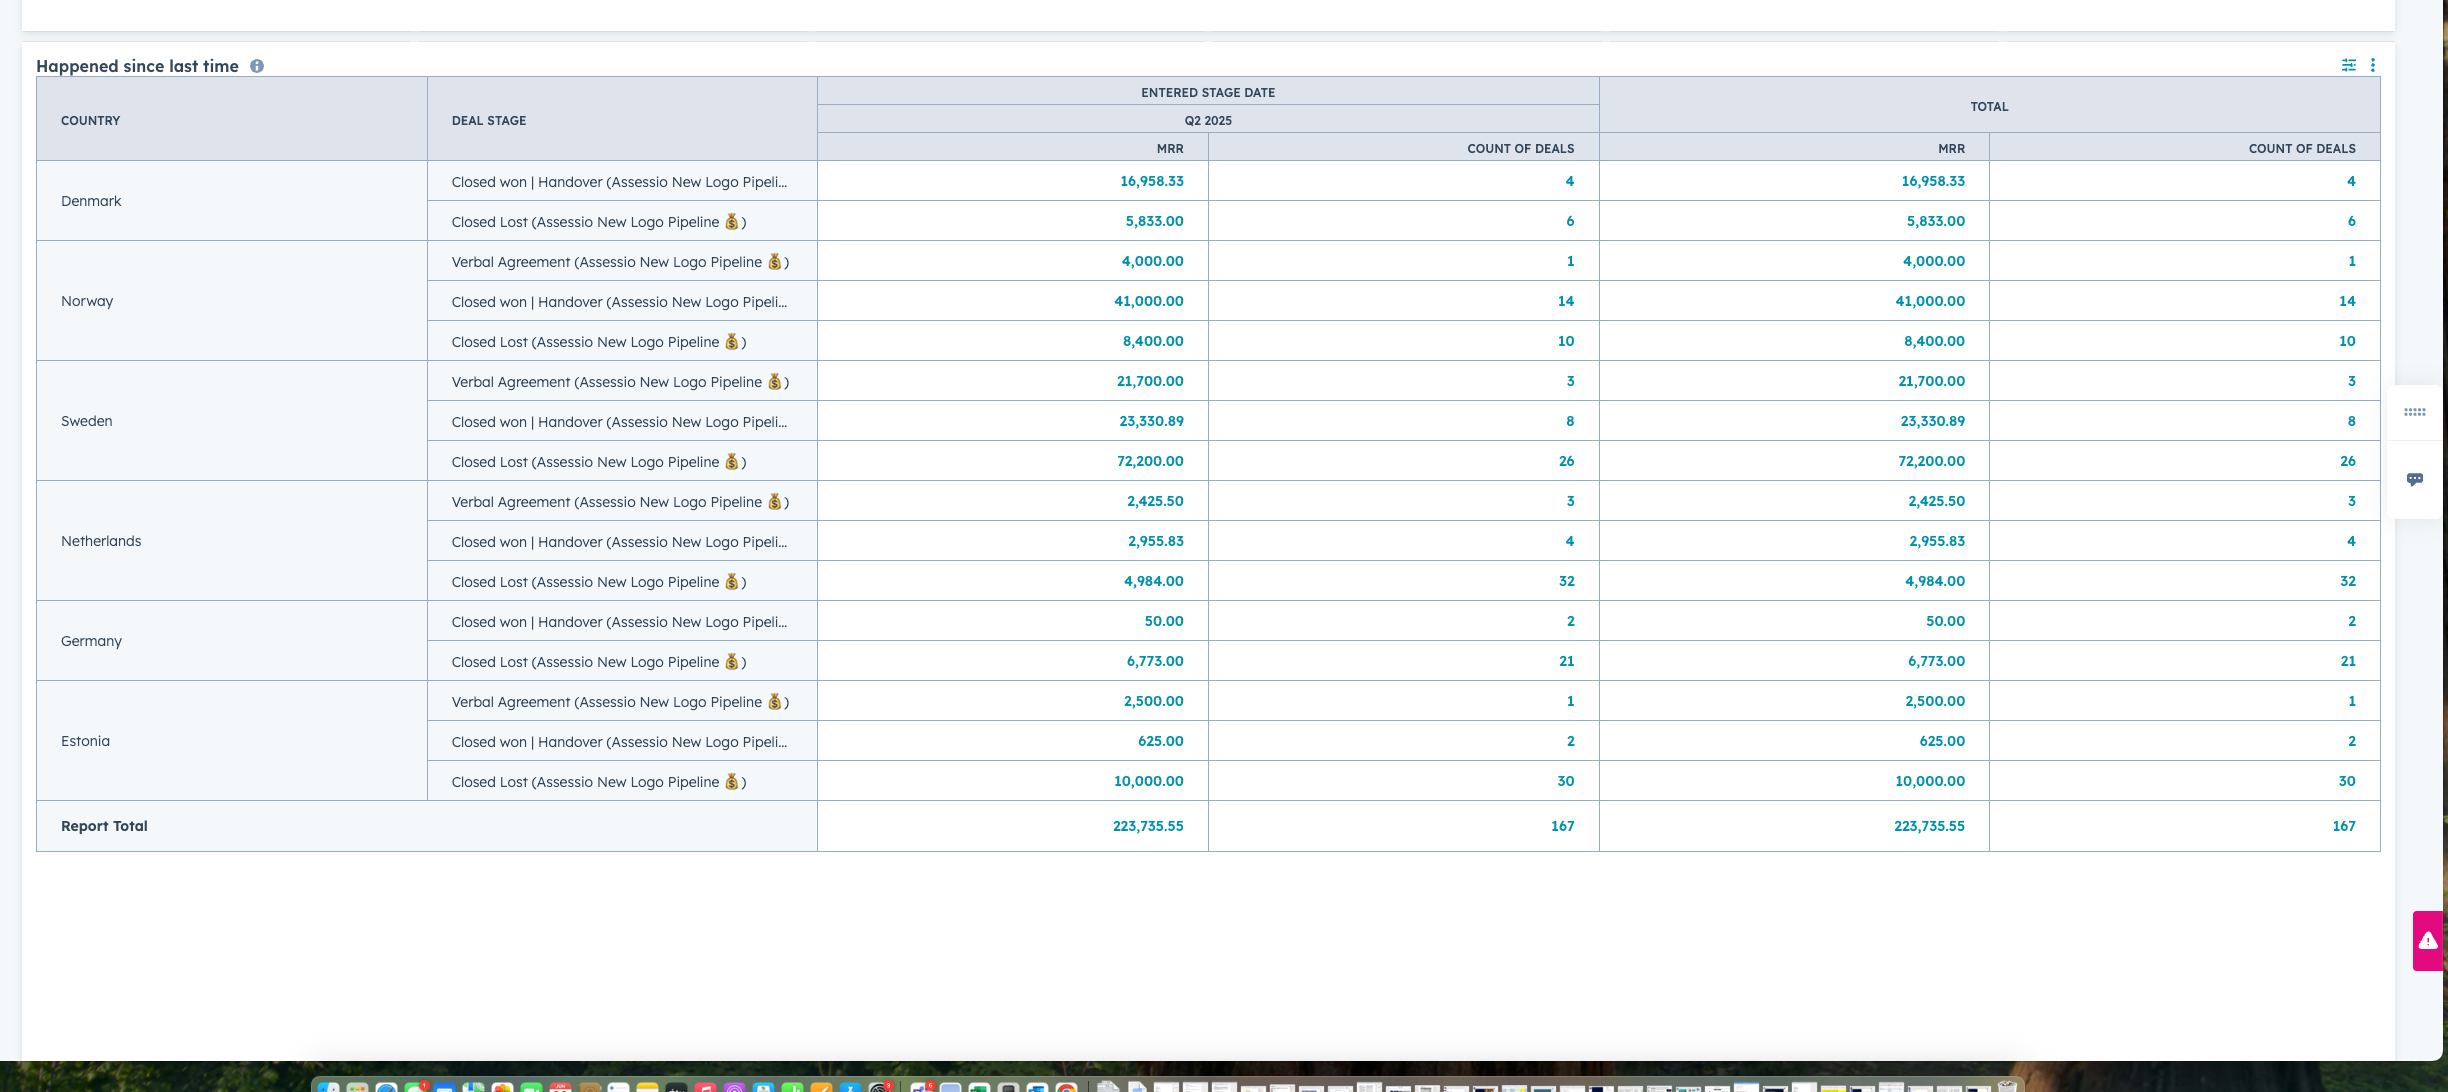The height and width of the screenshot is (1092, 2448).
Task: Click the DEAL STAGE column header
Action: click(x=488, y=120)
